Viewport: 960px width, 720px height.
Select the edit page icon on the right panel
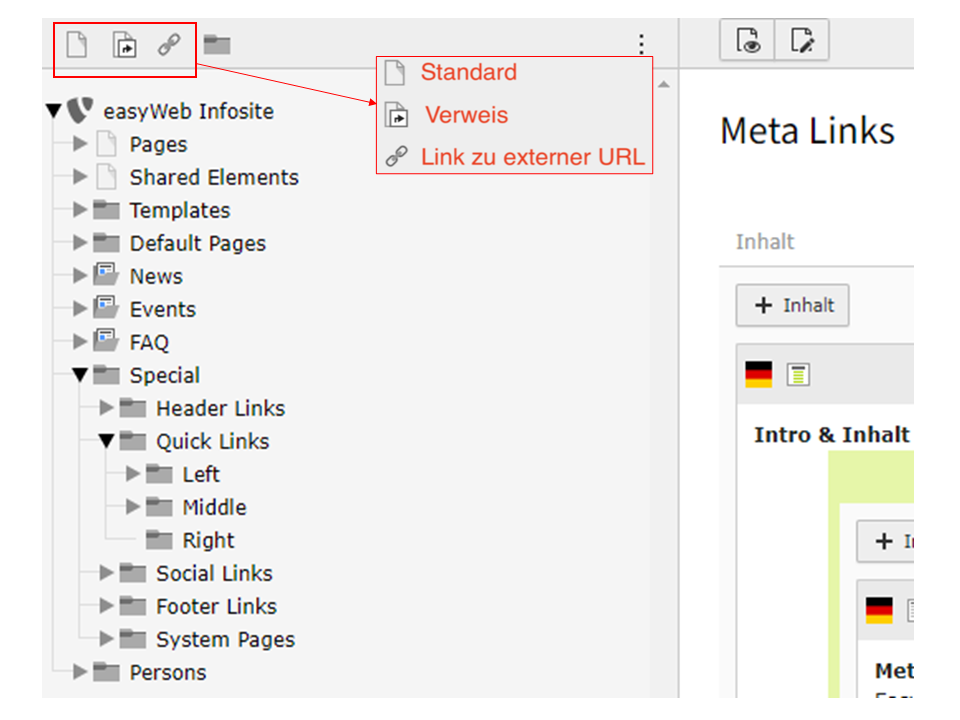(801, 39)
